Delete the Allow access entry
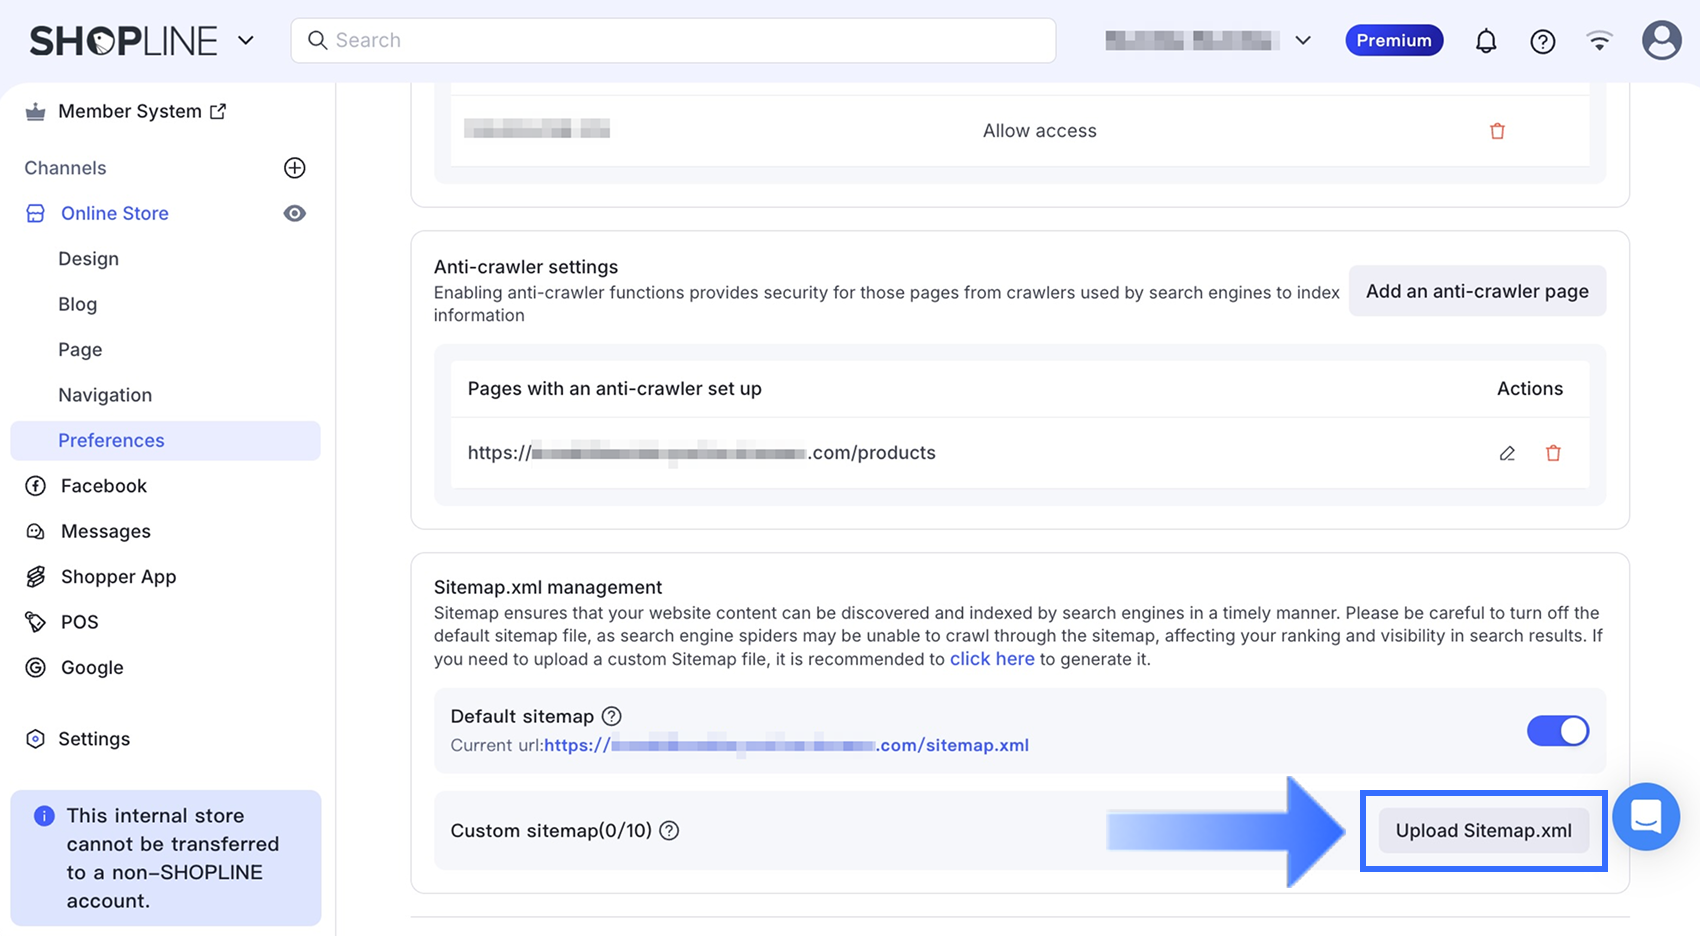This screenshot has width=1700, height=936. [1497, 131]
